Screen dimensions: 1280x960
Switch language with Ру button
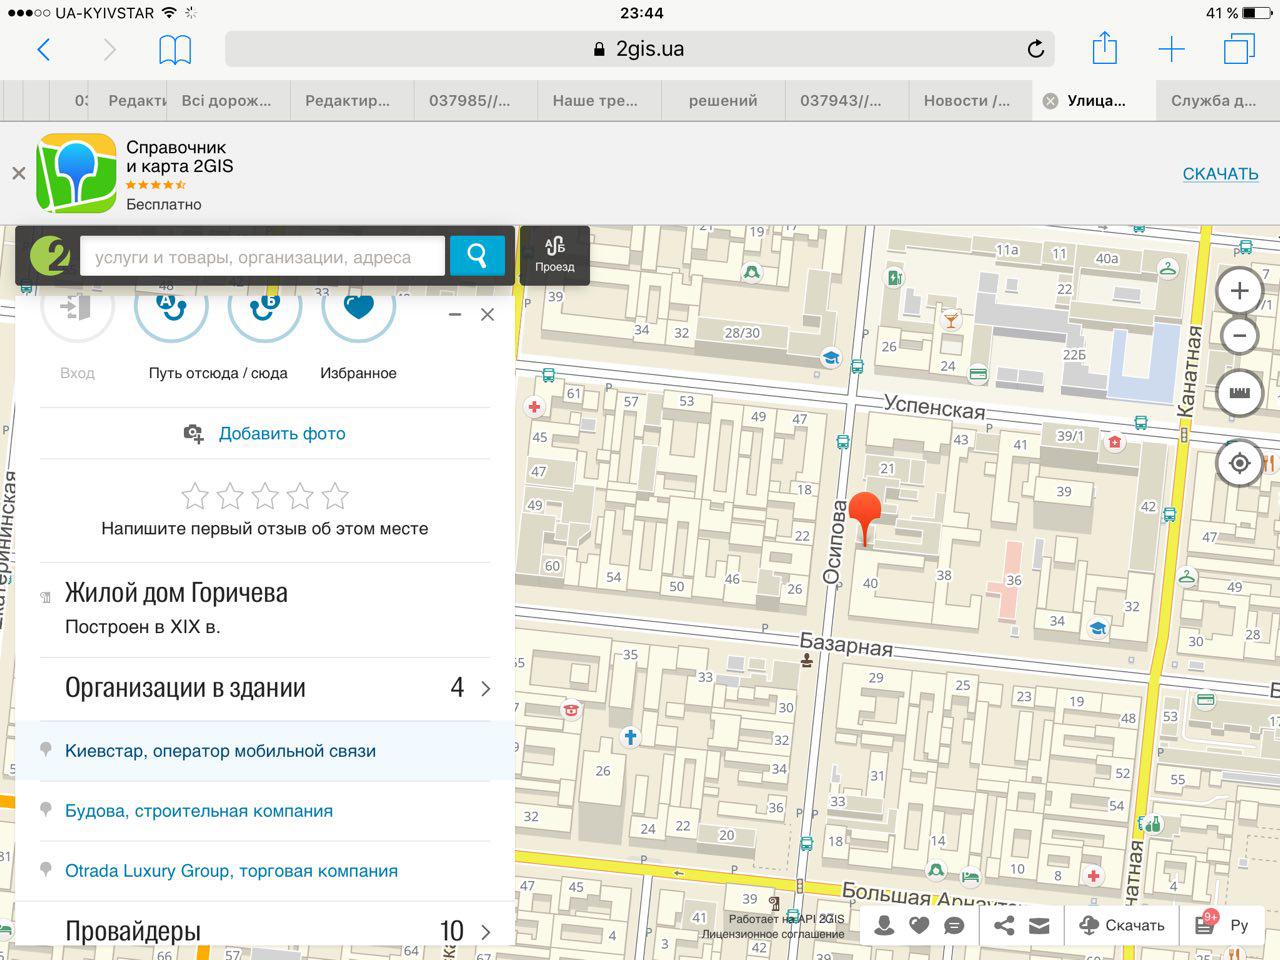(1239, 925)
